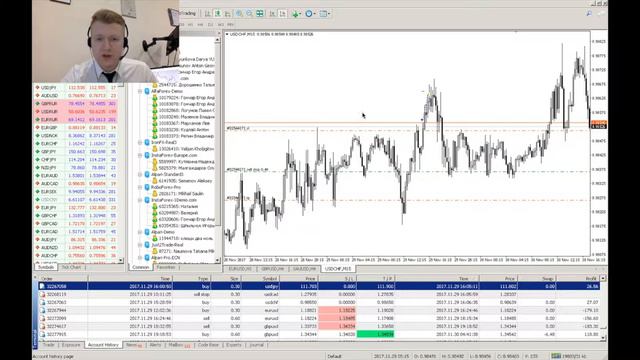Screen dimensions: 640x360
Task: Switch to the EURUSD,H1 chart tab
Action: (240, 269)
